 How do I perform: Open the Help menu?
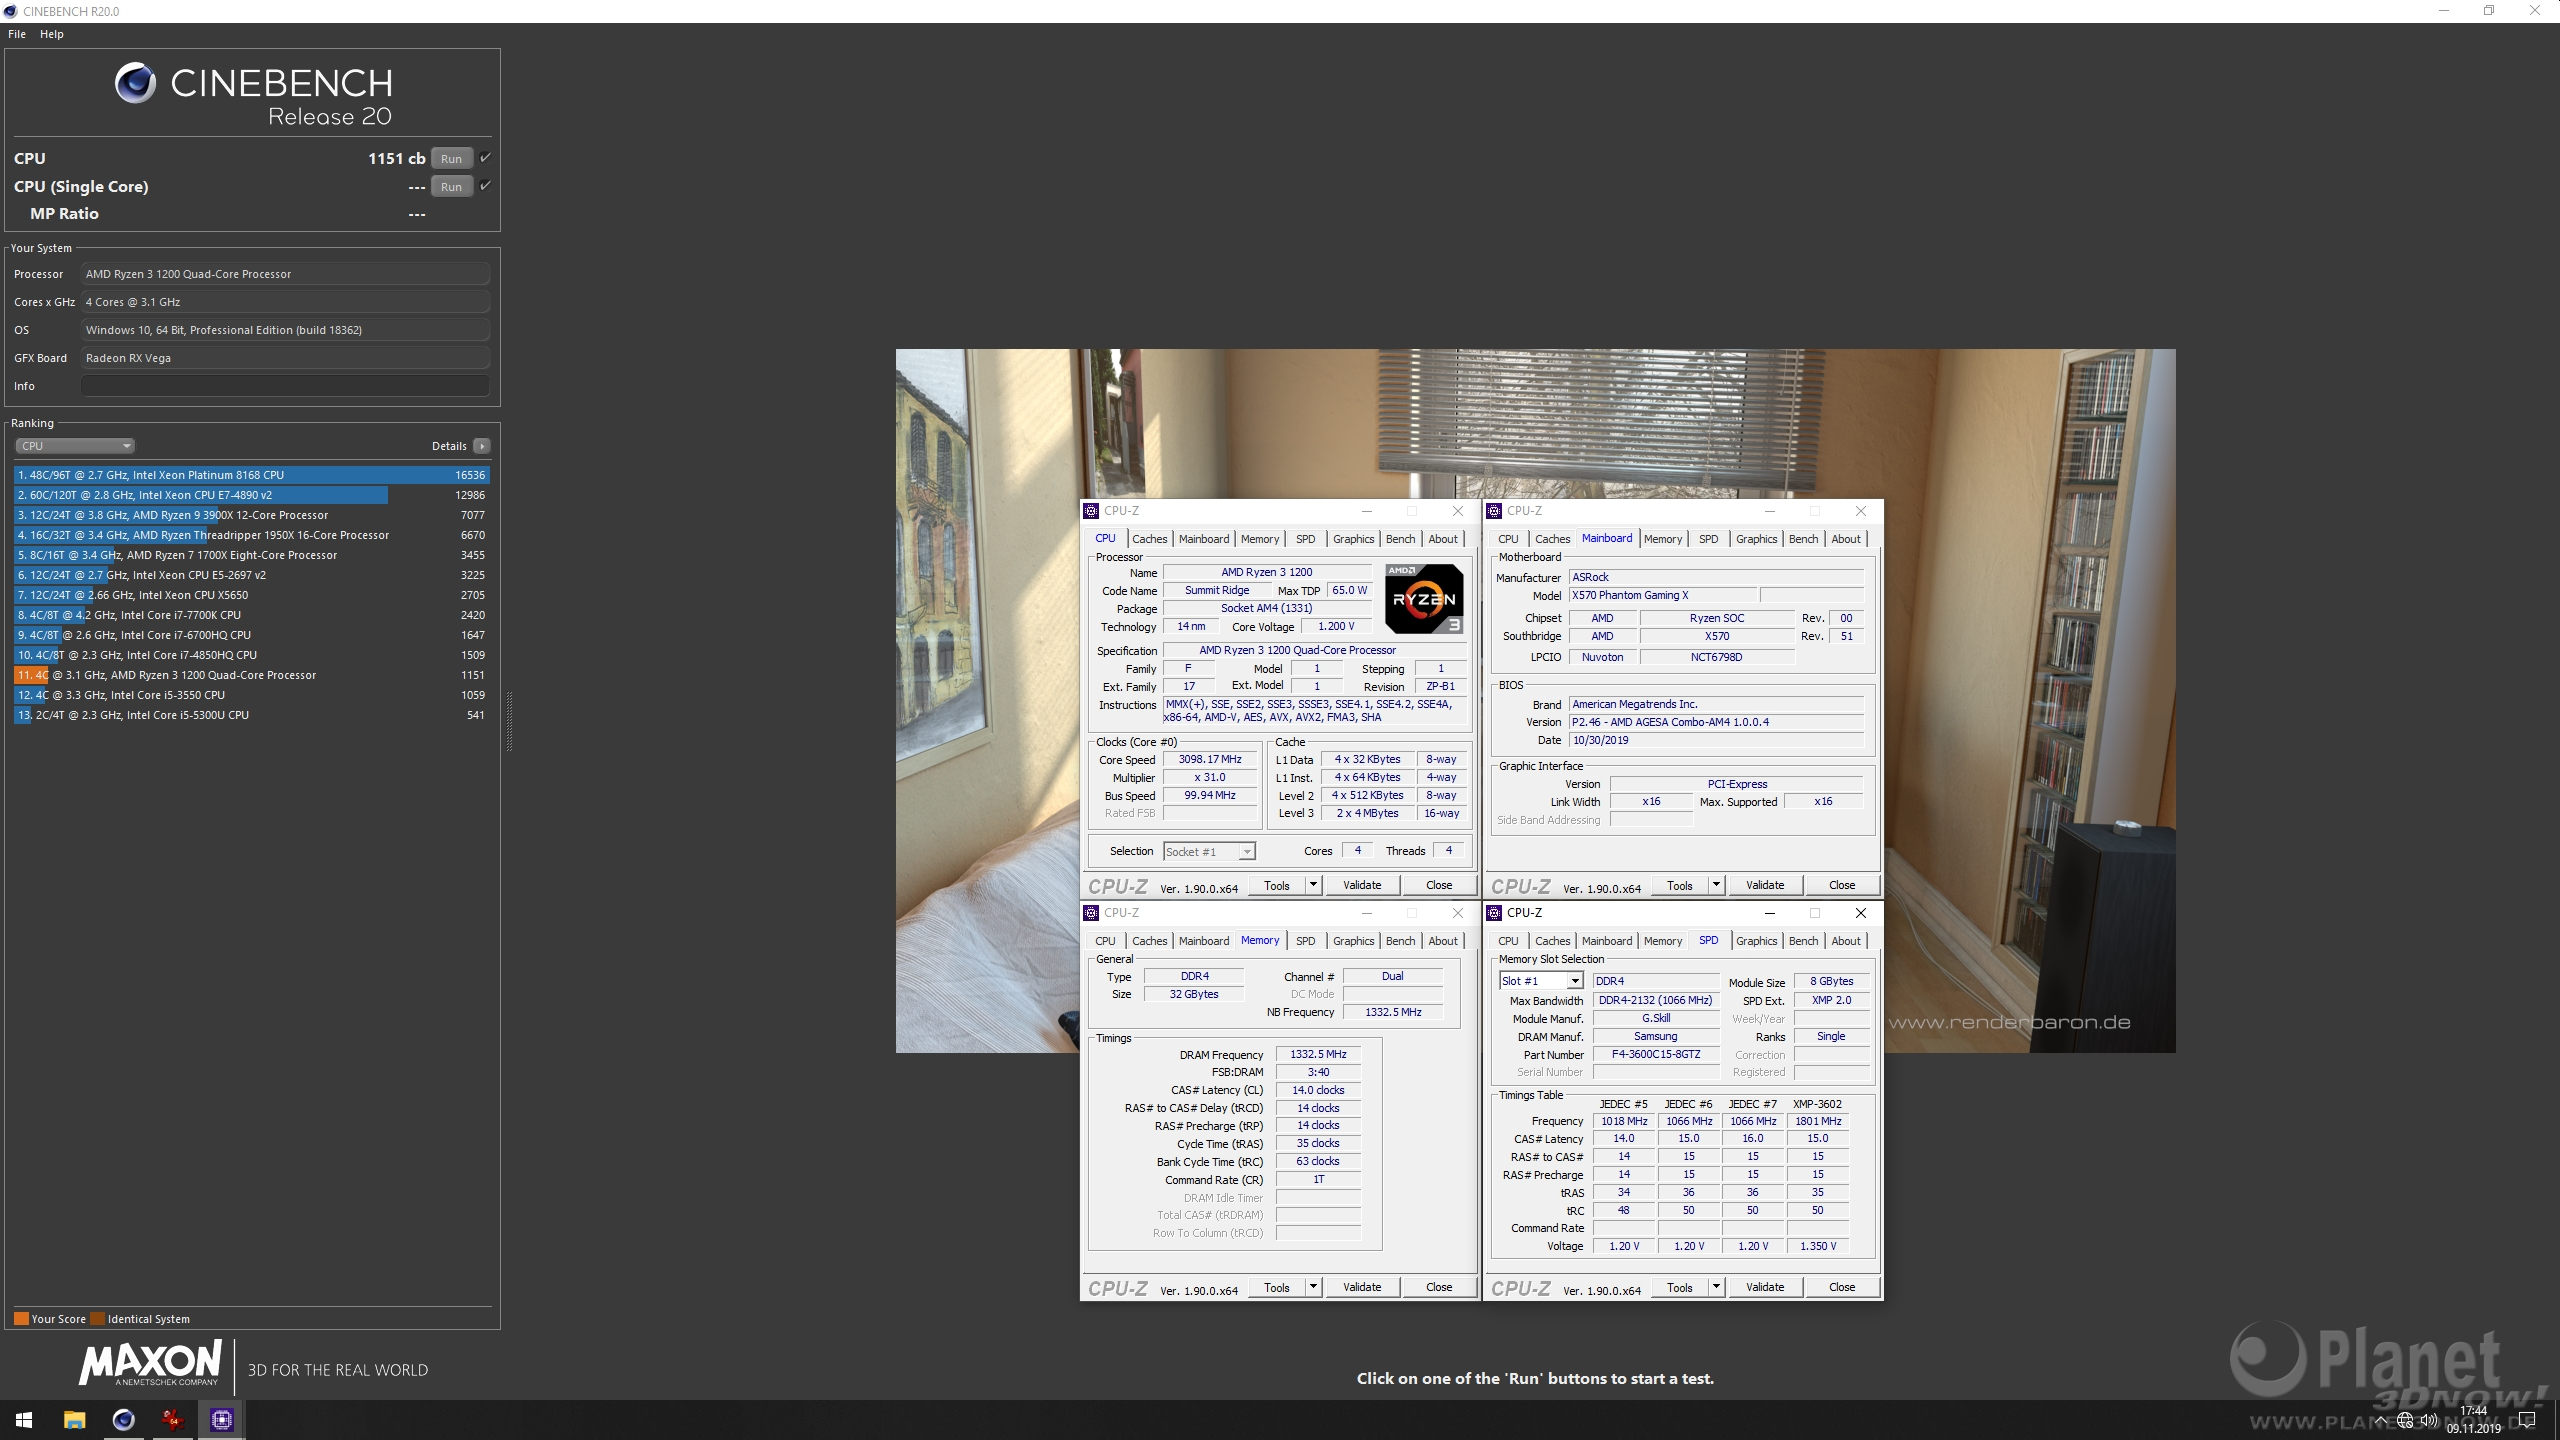(x=52, y=34)
